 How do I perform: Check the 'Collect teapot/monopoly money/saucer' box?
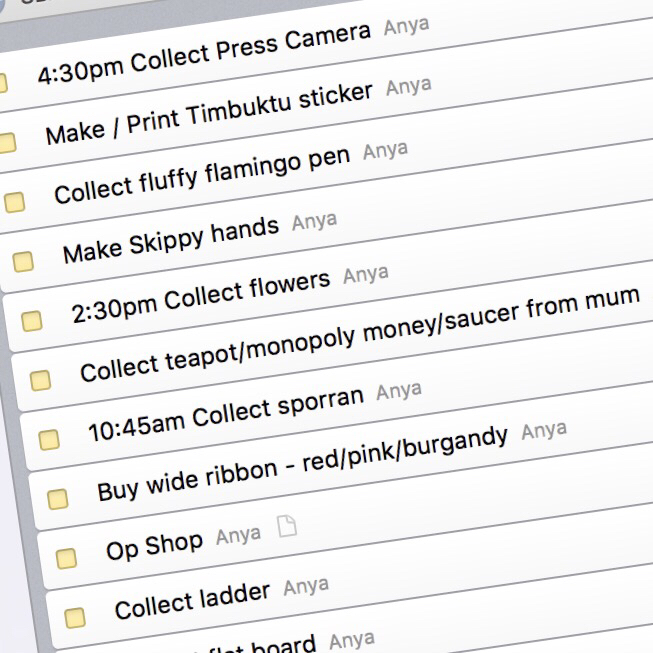point(40,380)
